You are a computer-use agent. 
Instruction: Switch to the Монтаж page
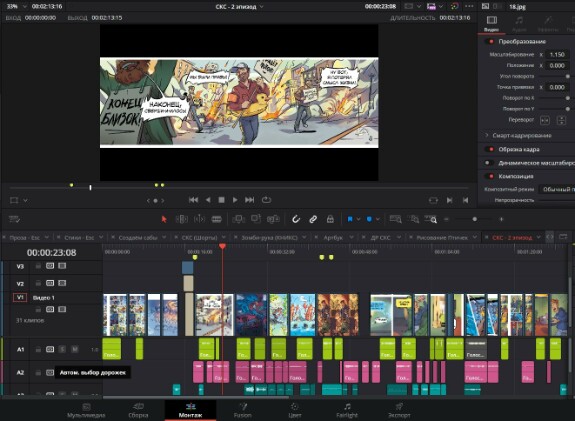tap(190, 410)
